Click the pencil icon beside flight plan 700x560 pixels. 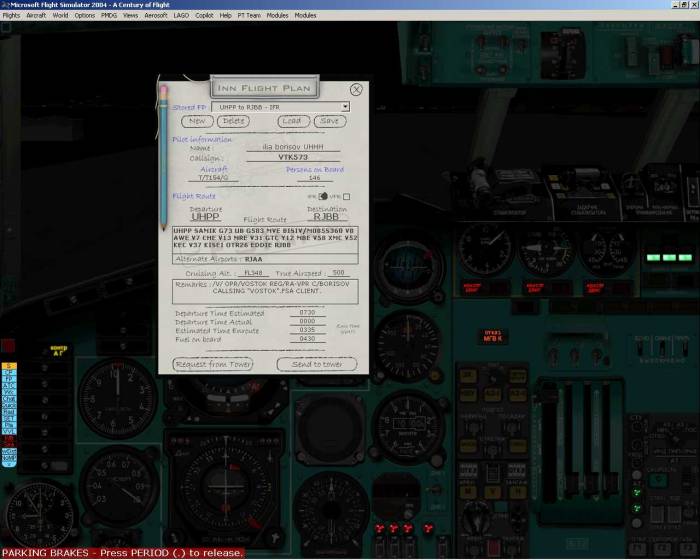coord(164,150)
